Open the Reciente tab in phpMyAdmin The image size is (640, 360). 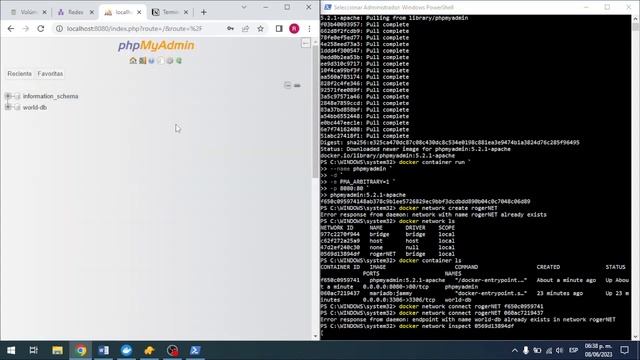click(19, 74)
